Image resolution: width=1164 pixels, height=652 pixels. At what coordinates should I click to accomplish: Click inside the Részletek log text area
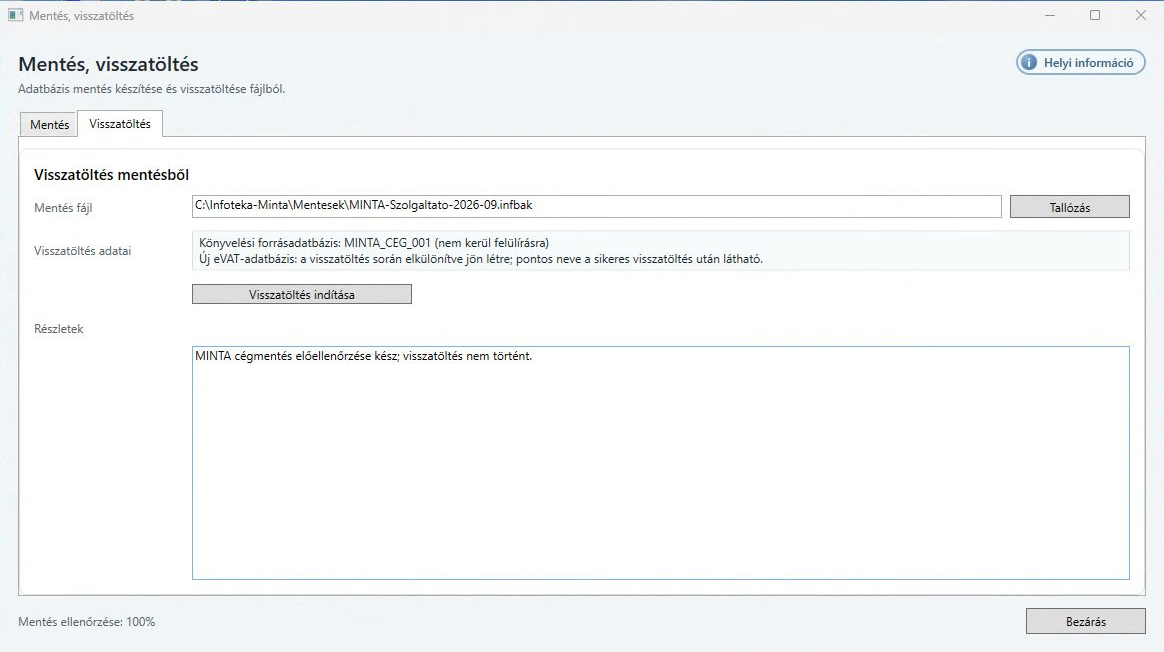point(661,463)
